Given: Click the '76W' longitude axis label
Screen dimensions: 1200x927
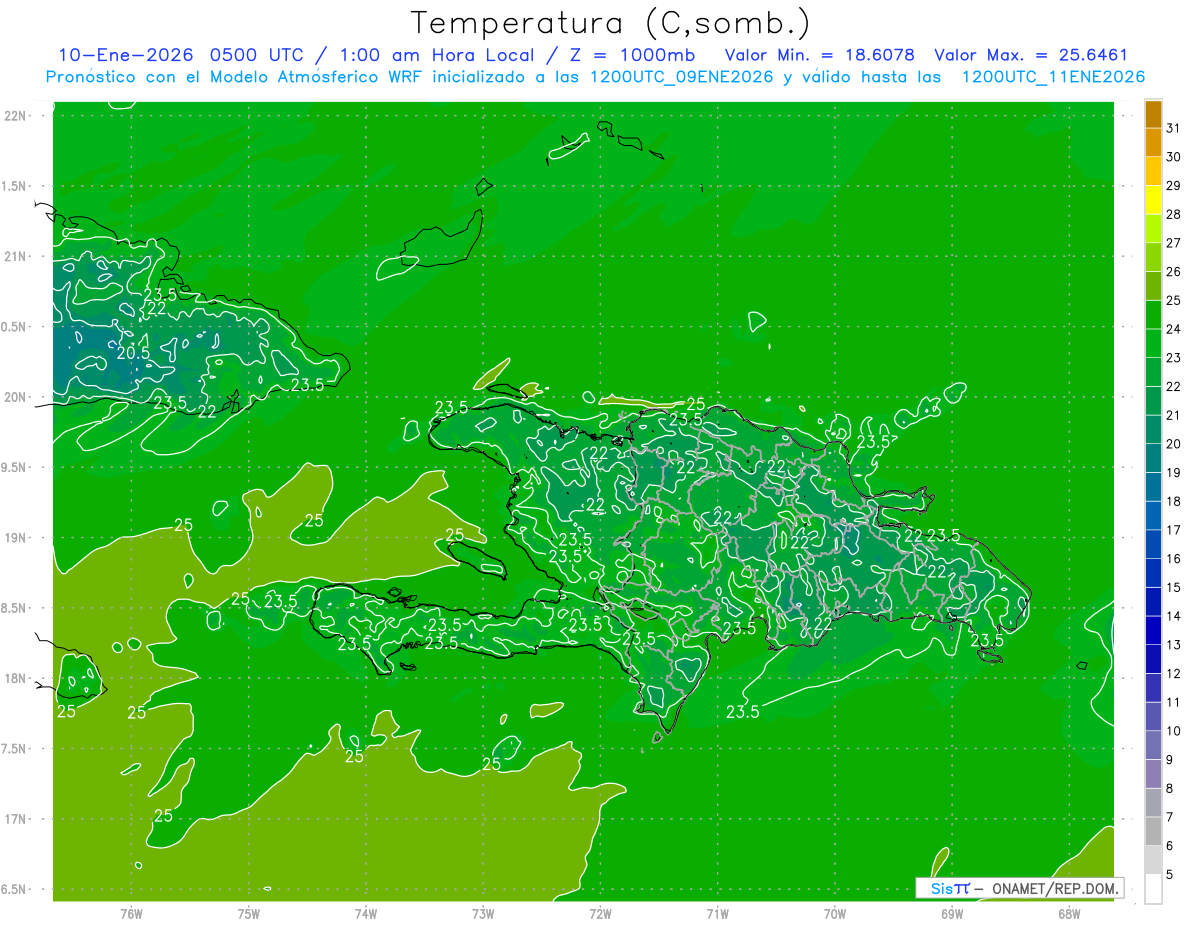Looking at the screenshot, I should 131,914.
